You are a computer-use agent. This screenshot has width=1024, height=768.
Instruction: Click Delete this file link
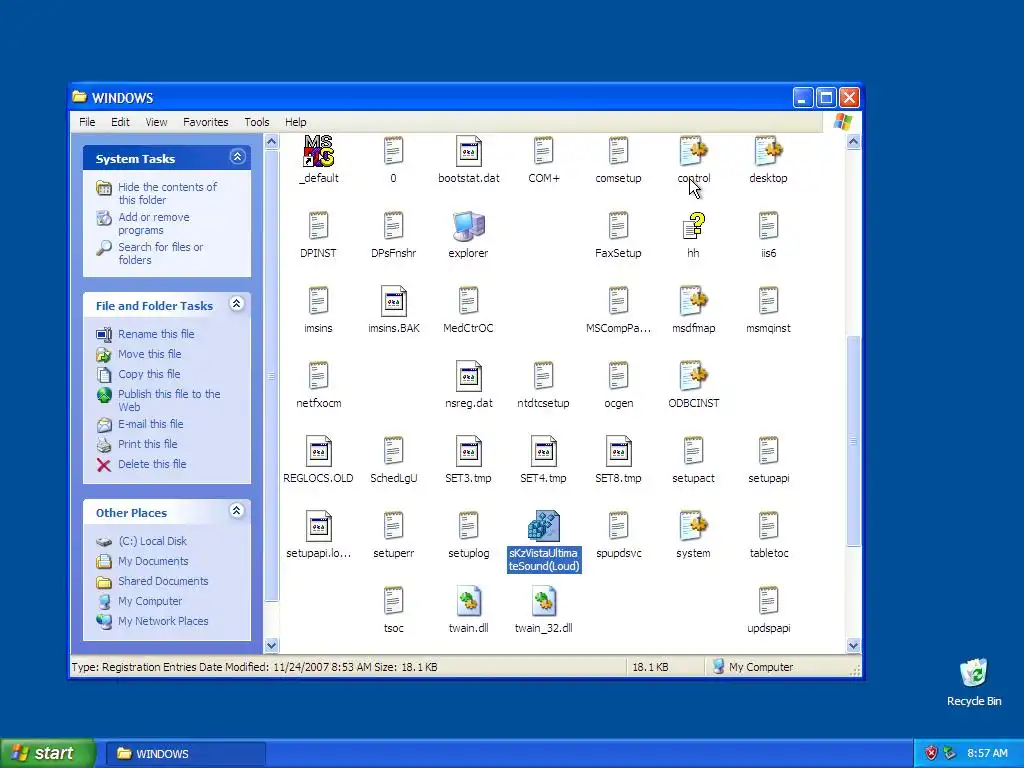coord(152,464)
